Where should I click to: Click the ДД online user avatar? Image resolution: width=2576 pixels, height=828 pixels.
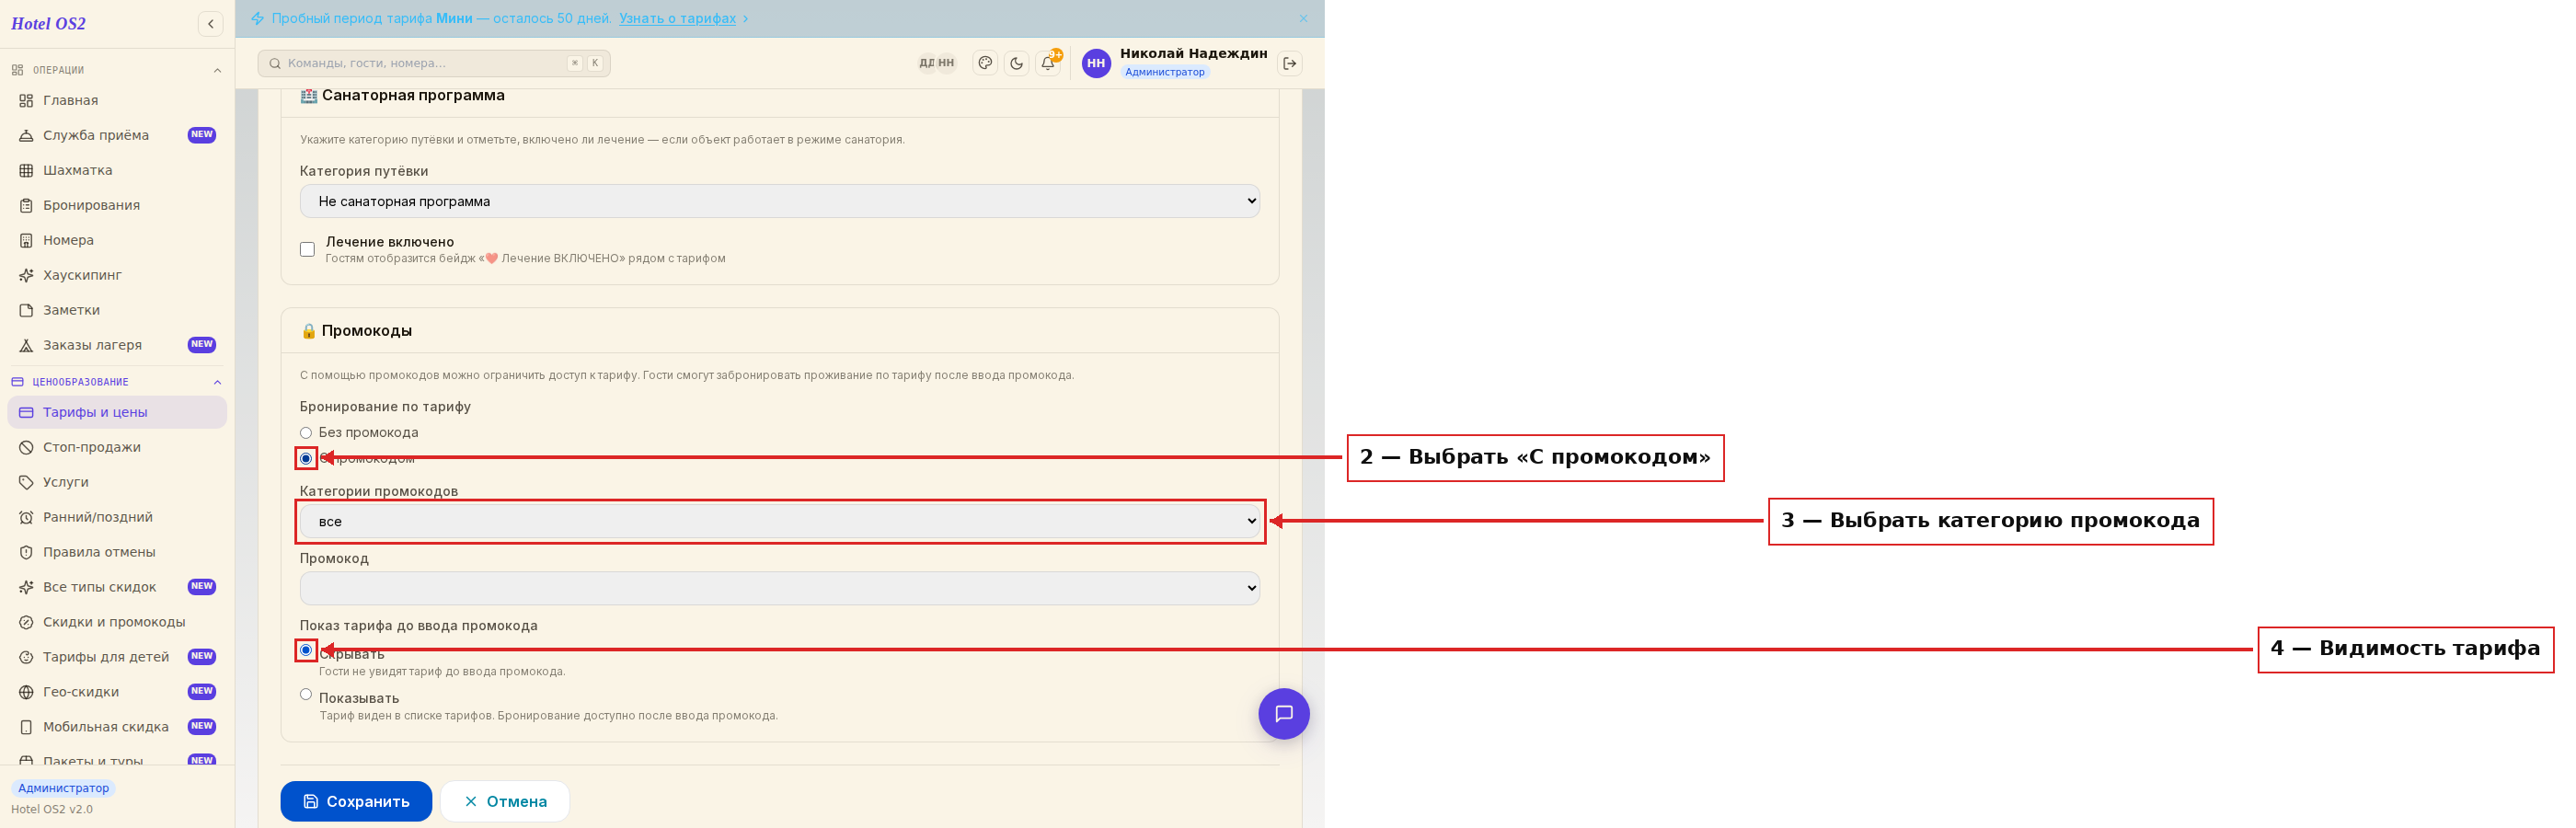pyautogui.click(x=926, y=63)
